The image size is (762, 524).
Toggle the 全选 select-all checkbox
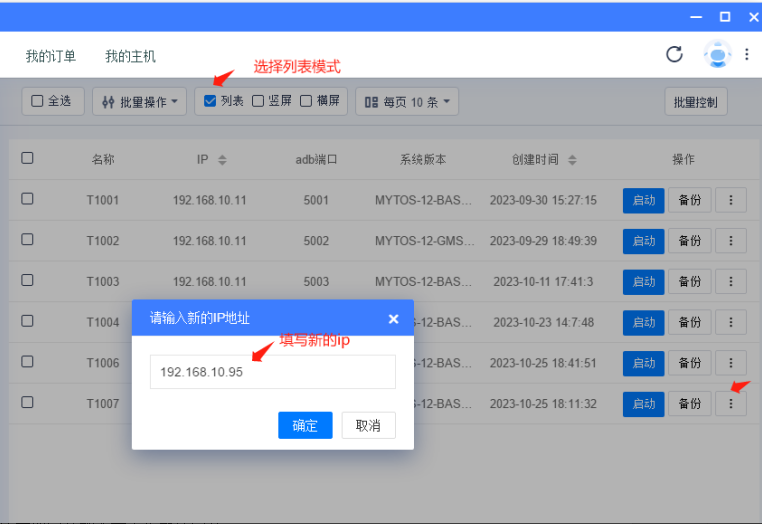[38, 101]
